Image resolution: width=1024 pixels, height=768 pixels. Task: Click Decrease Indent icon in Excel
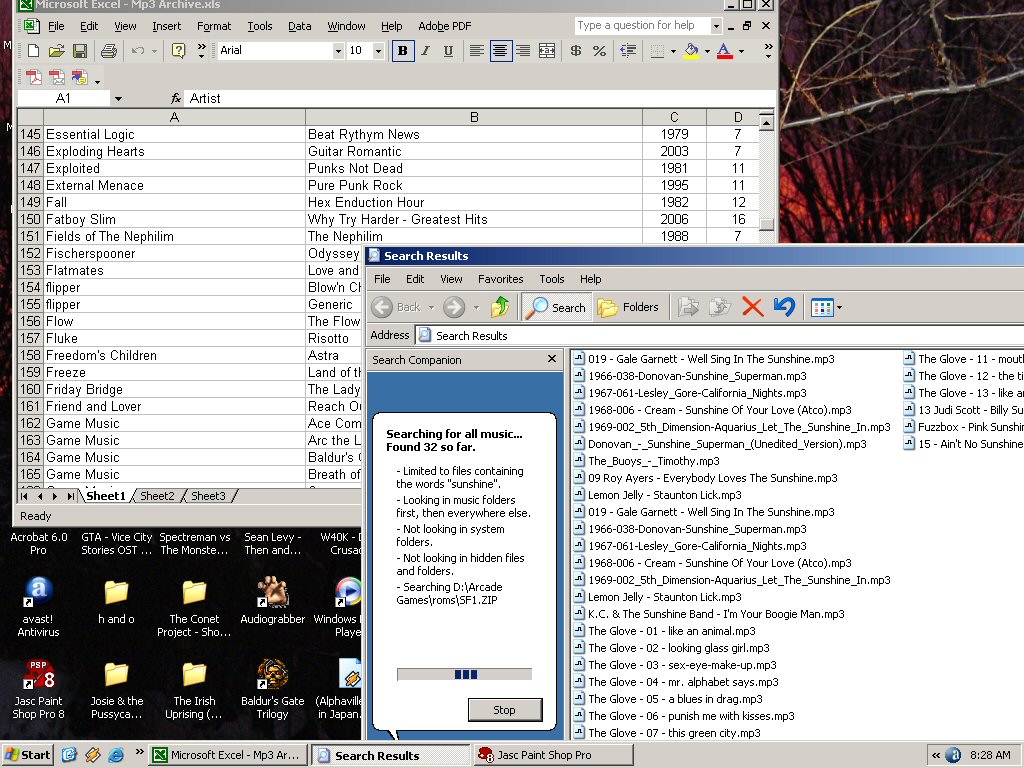pos(628,51)
